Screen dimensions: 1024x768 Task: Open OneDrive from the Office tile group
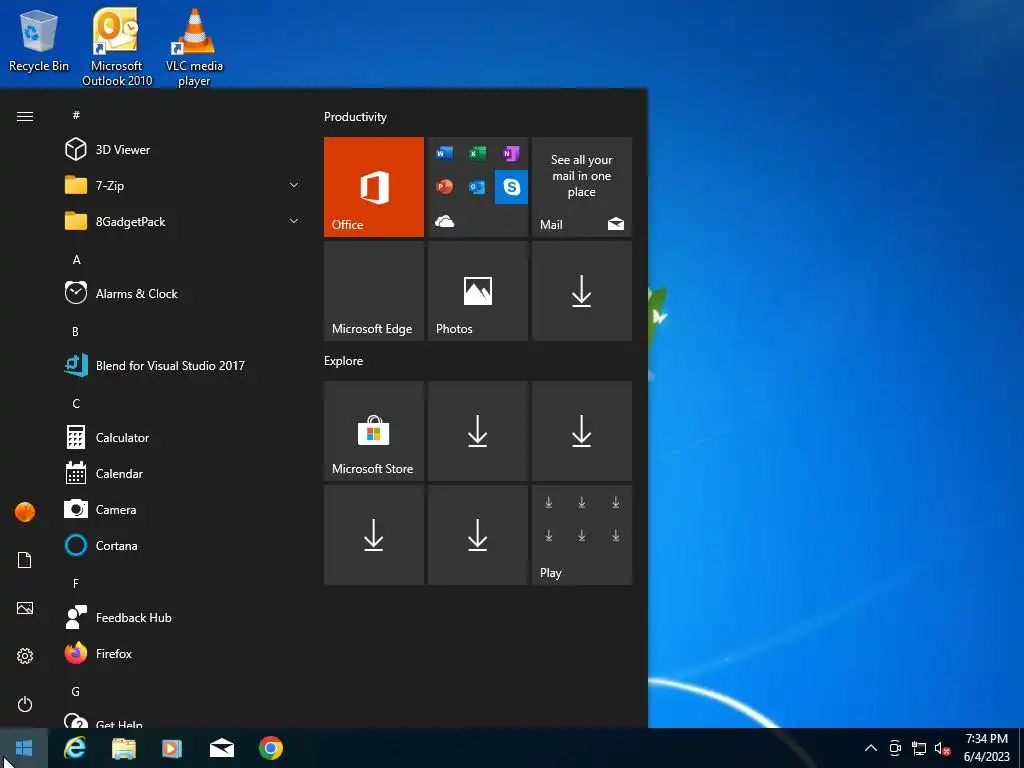point(444,221)
